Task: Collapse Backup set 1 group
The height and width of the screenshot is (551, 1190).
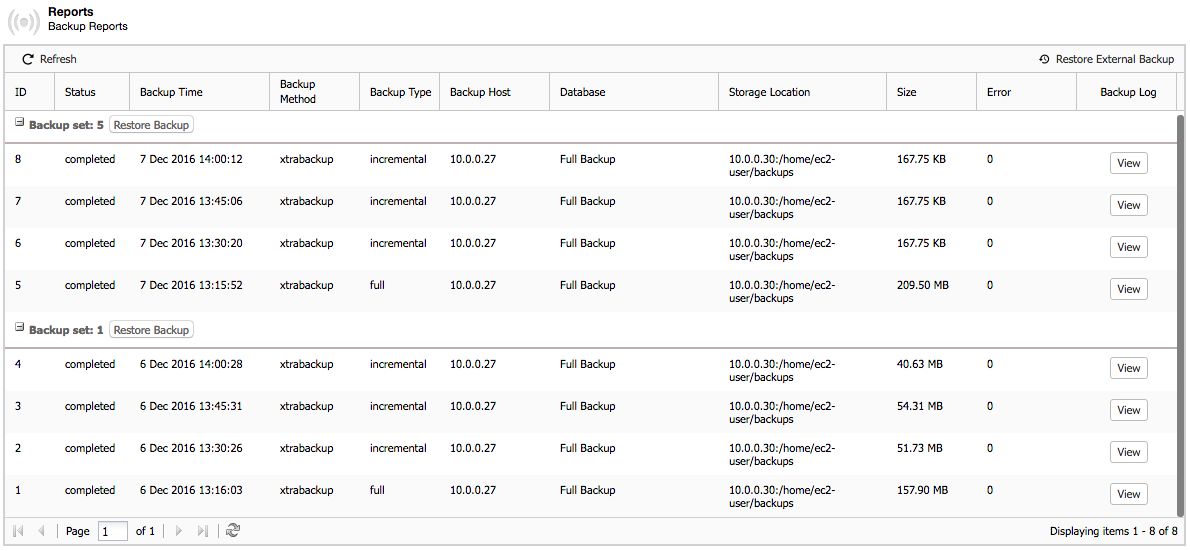Action: pos(20,328)
